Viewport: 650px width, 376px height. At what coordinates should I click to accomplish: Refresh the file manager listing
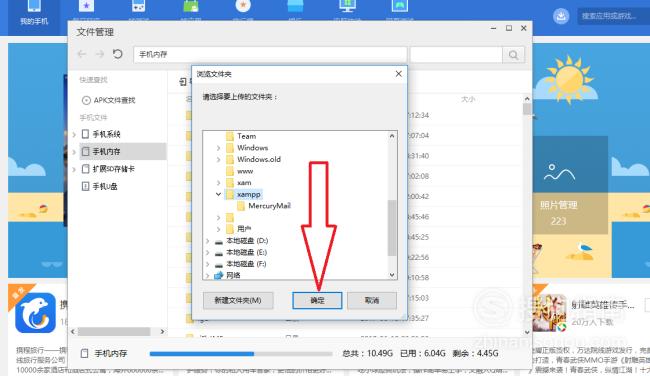[x=118, y=54]
